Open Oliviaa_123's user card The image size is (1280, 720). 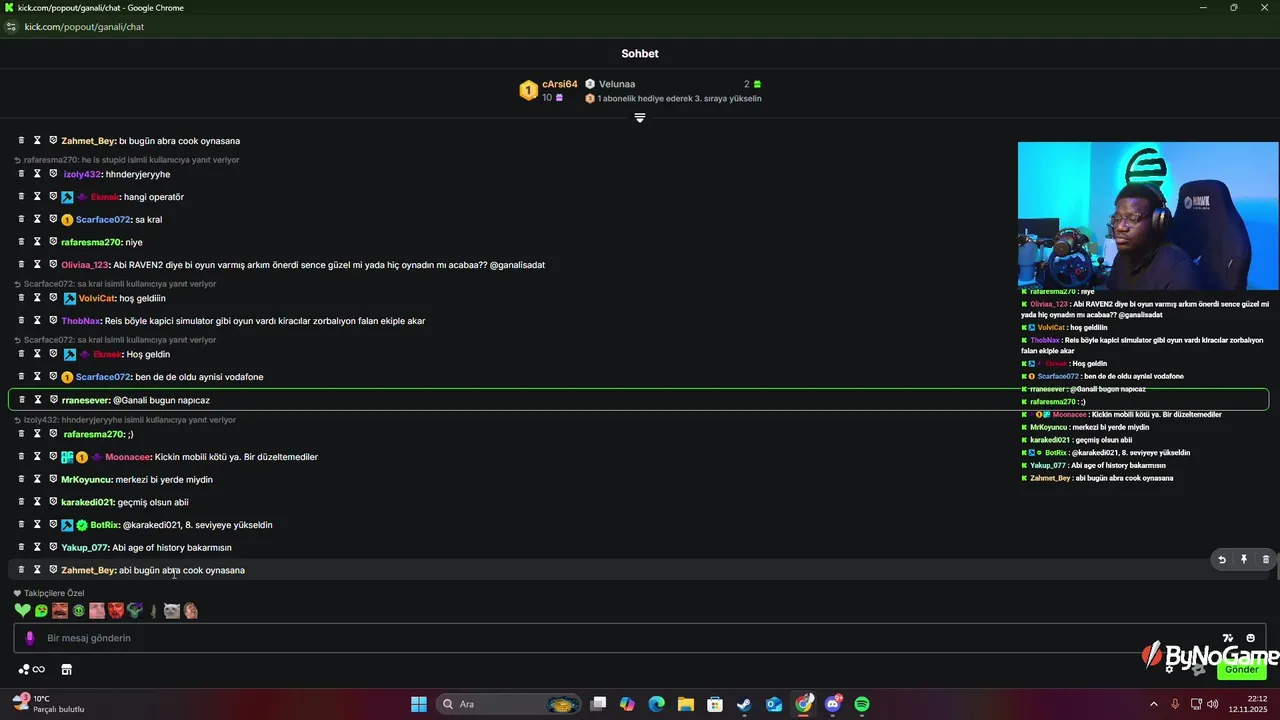85,265
